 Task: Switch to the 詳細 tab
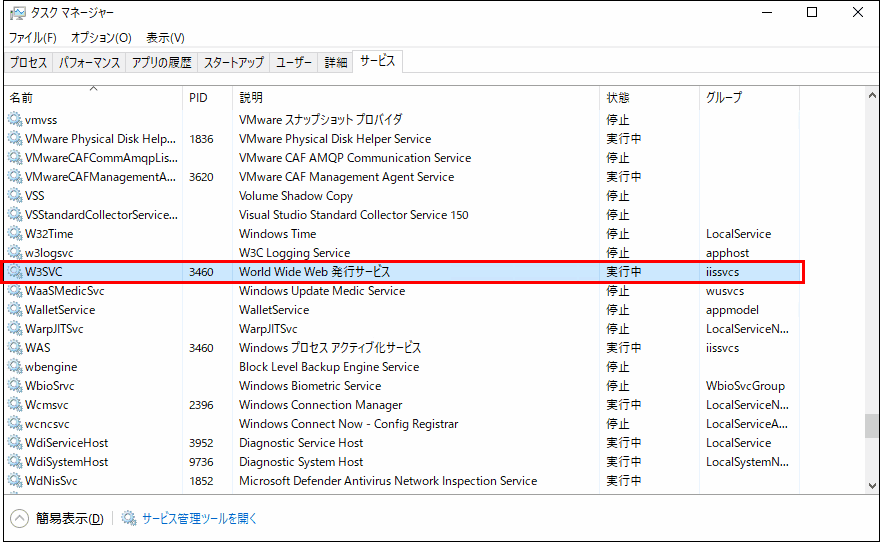point(336,62)
